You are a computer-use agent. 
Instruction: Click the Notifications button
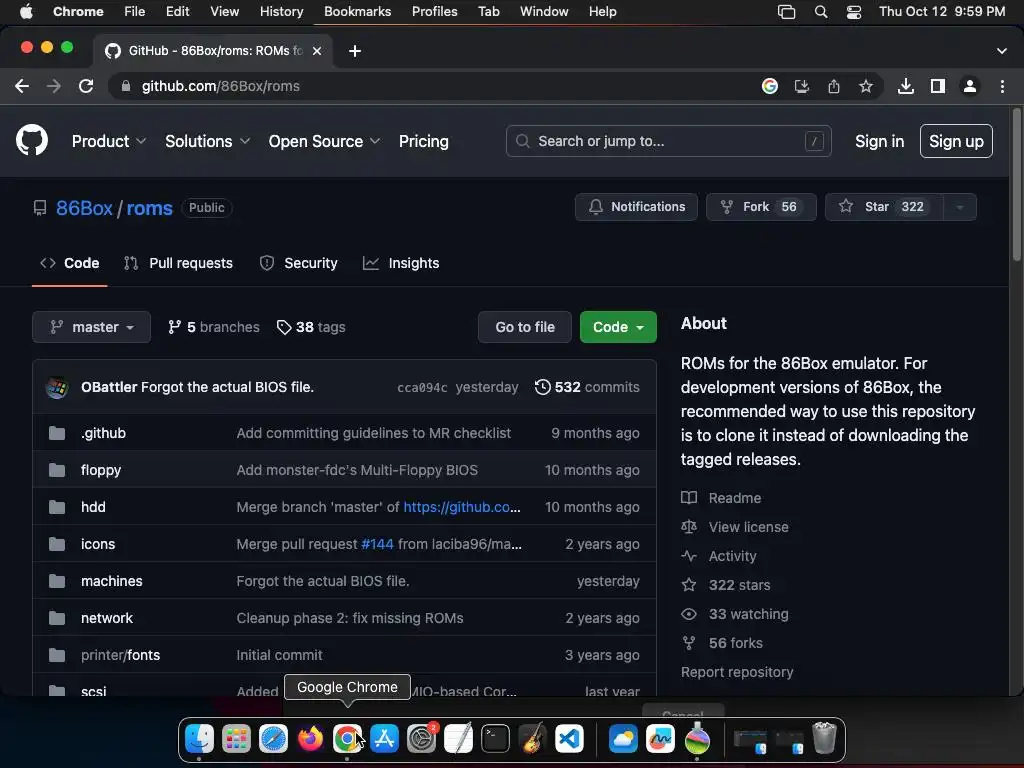point(636,207)
